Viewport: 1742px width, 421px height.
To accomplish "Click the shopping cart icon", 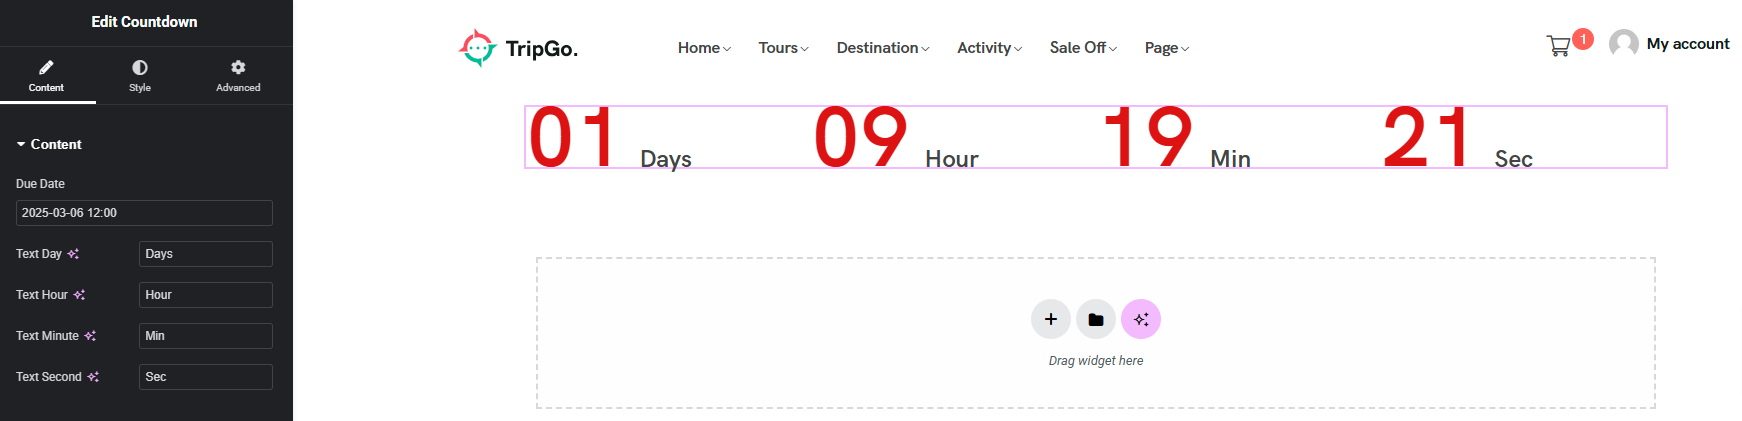I will [1558, 46].
